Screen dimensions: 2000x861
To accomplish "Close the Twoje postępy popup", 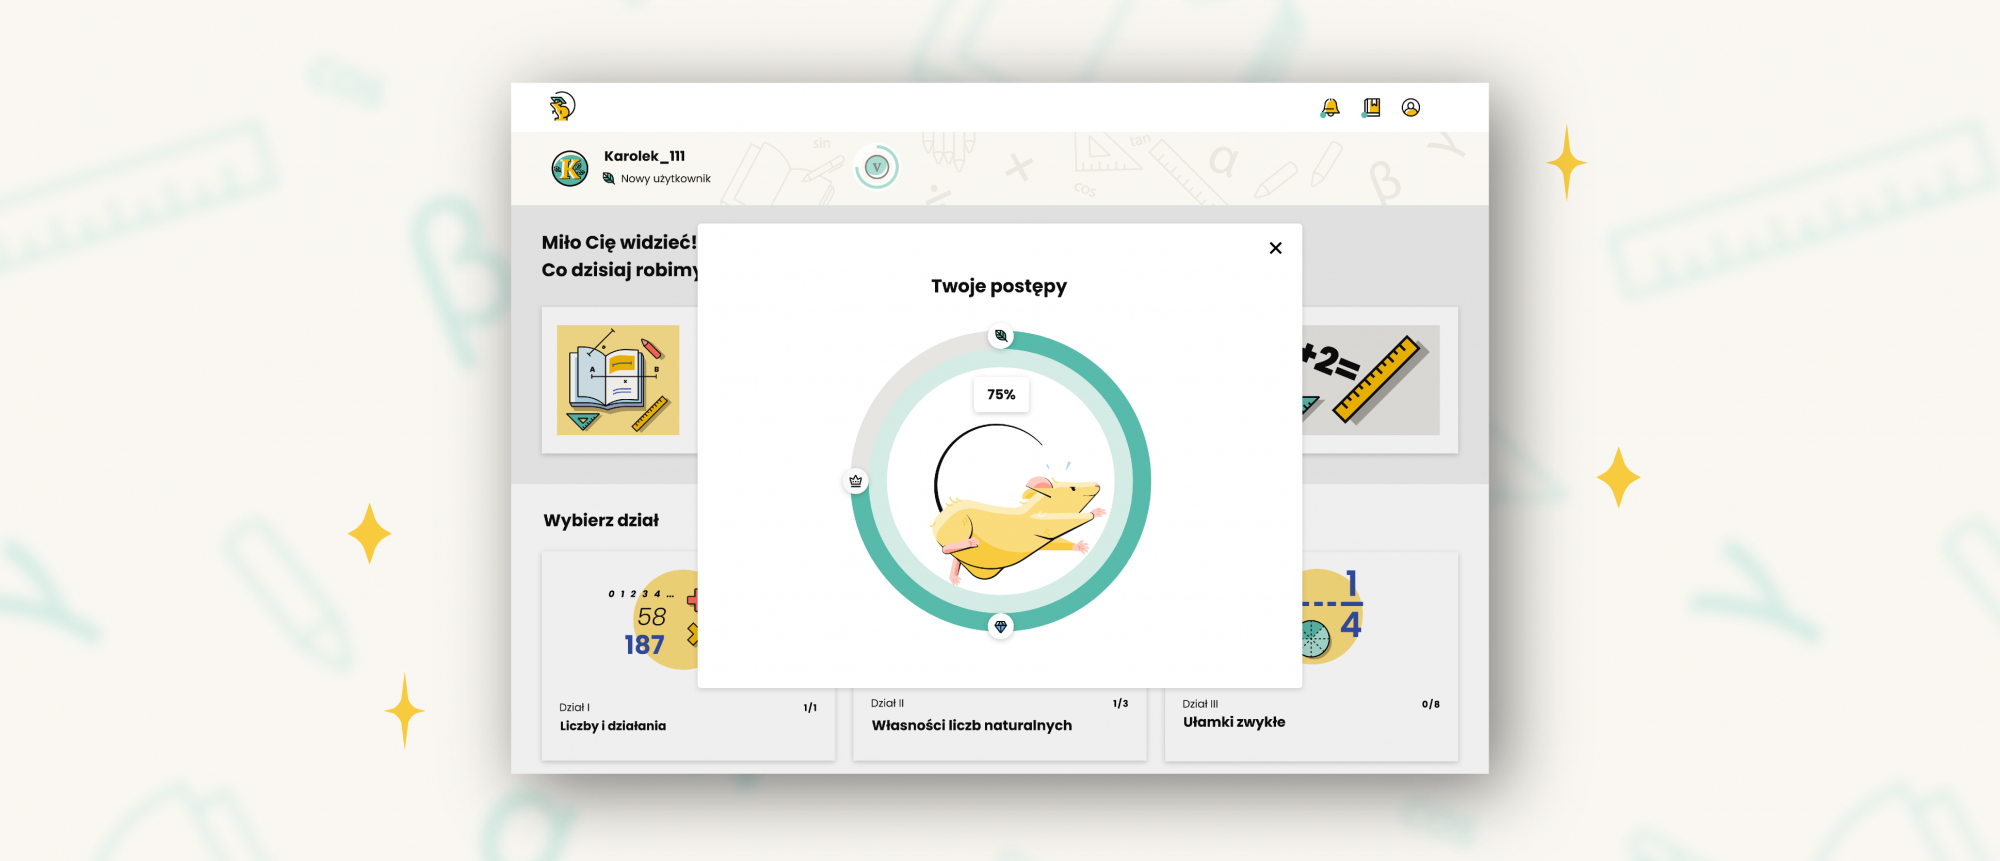I will click(1275, 248).
